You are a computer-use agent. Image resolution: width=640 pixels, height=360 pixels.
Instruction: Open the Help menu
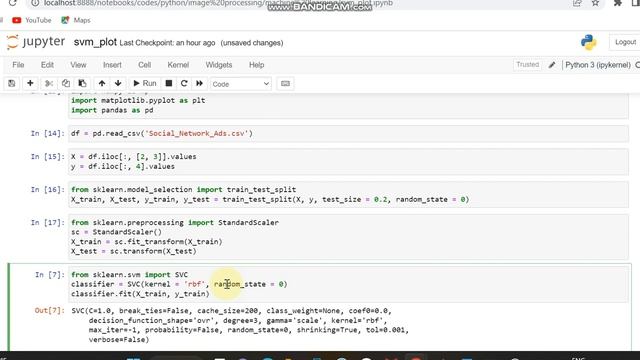[256, 65]
